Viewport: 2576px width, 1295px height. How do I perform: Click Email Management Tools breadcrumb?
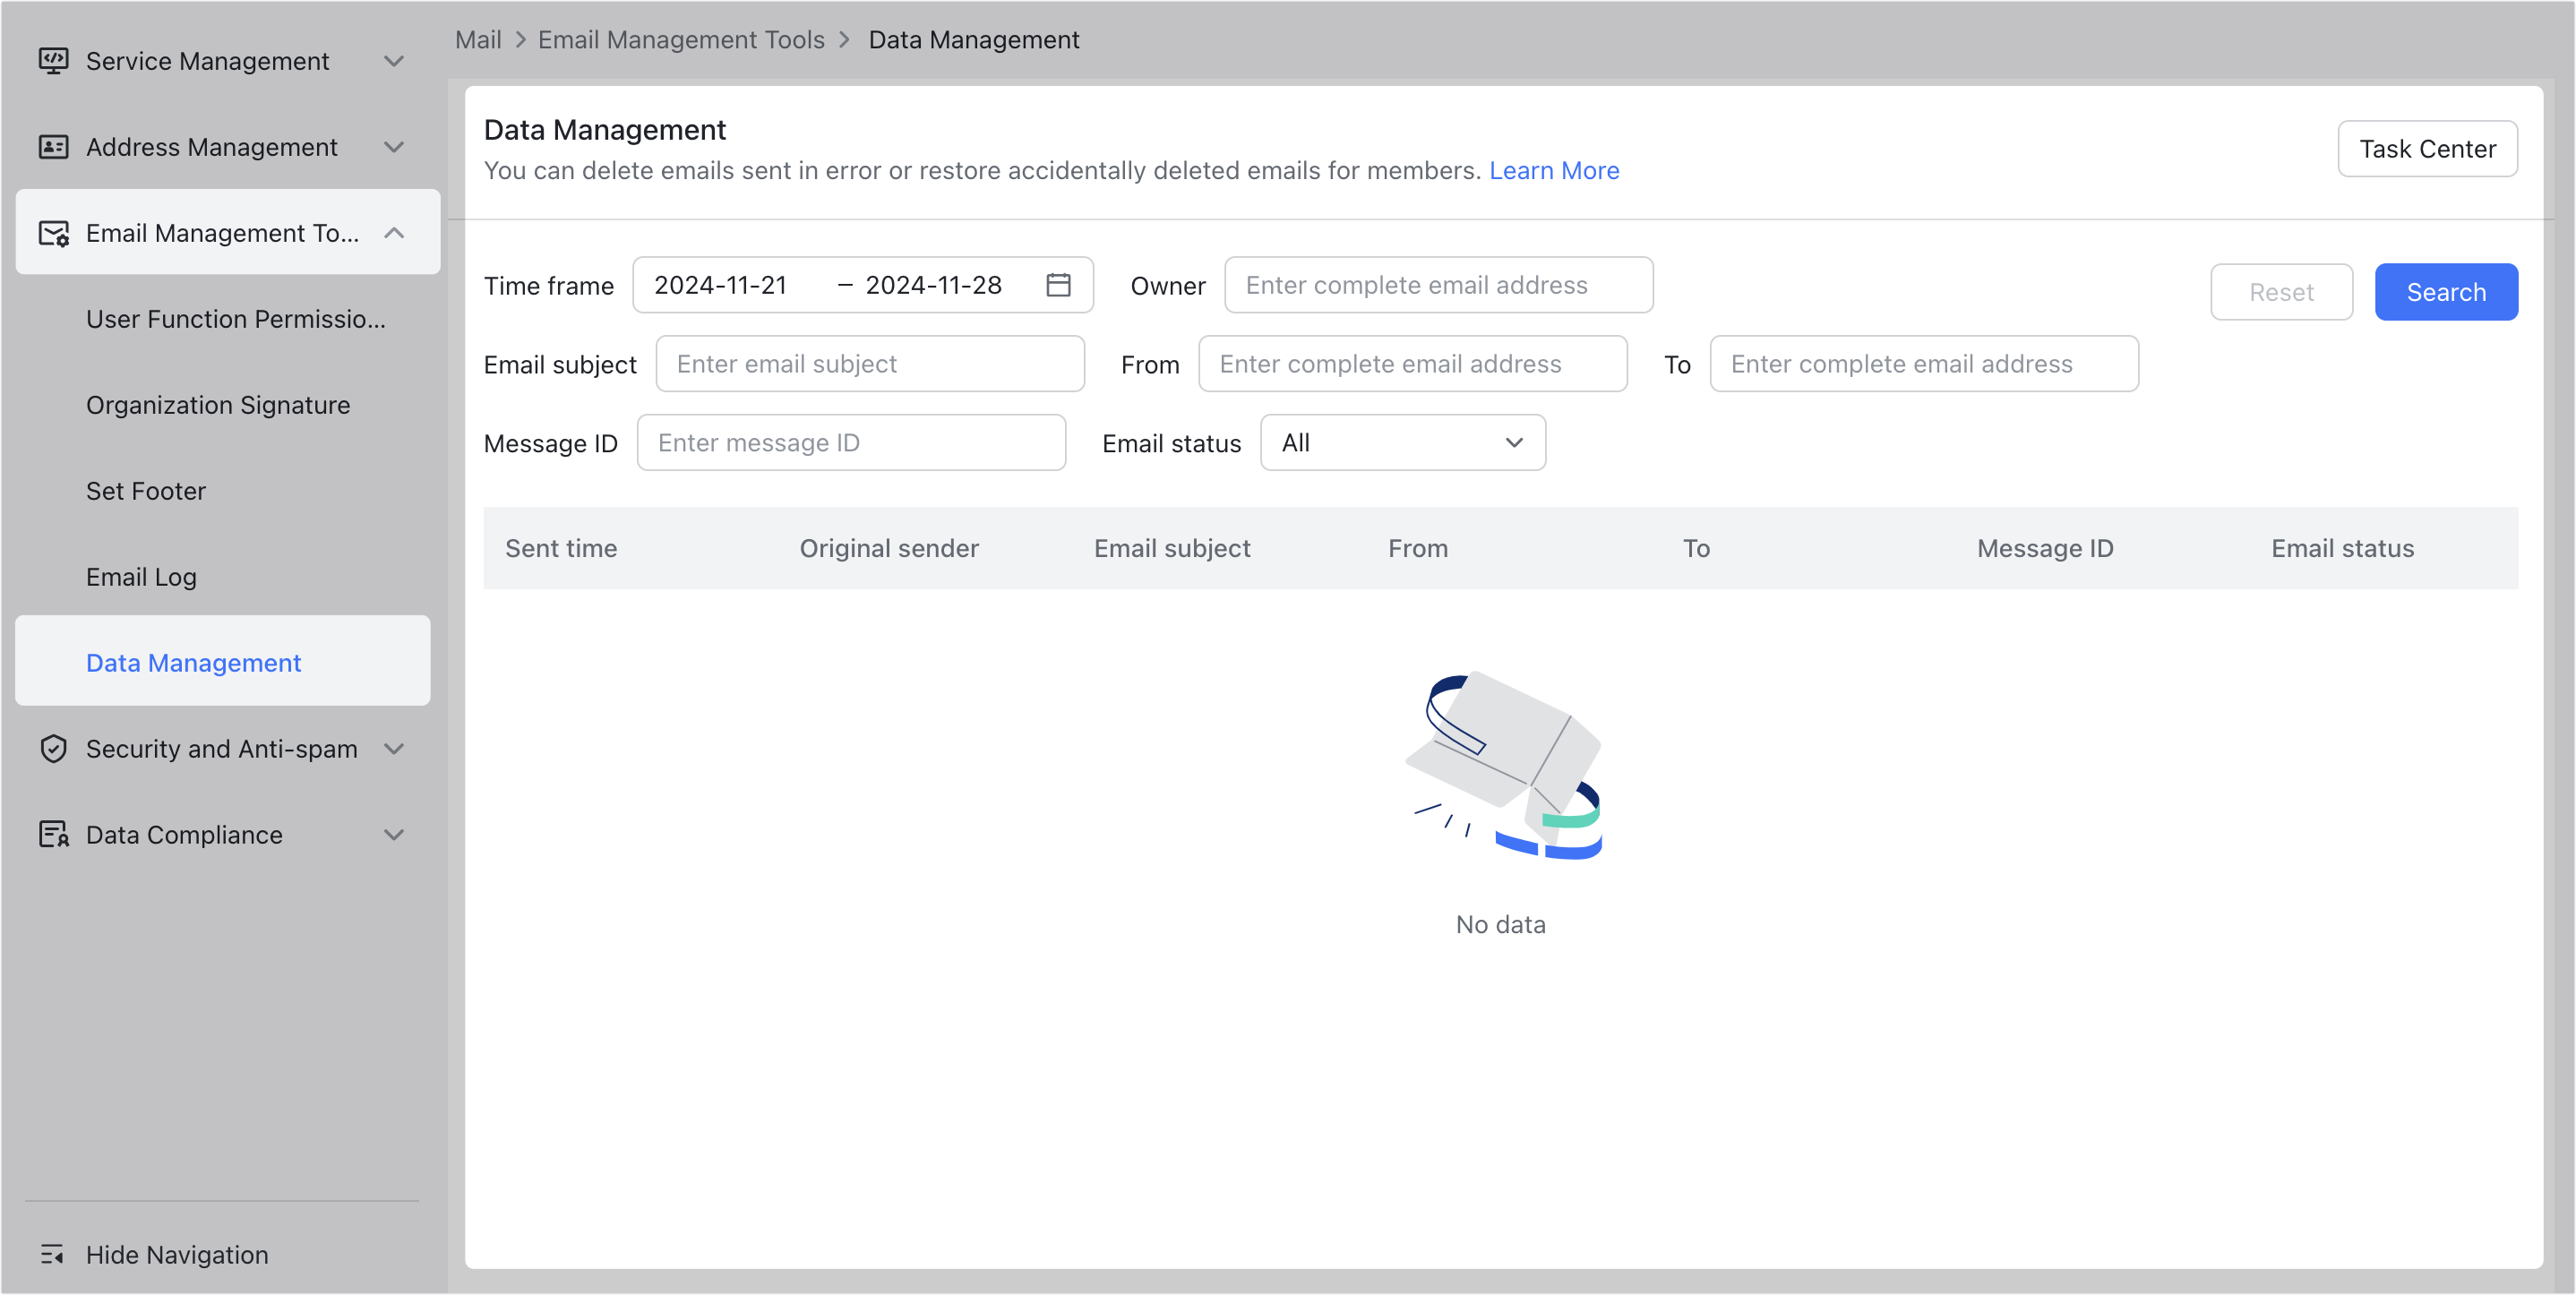coord(681,40)
